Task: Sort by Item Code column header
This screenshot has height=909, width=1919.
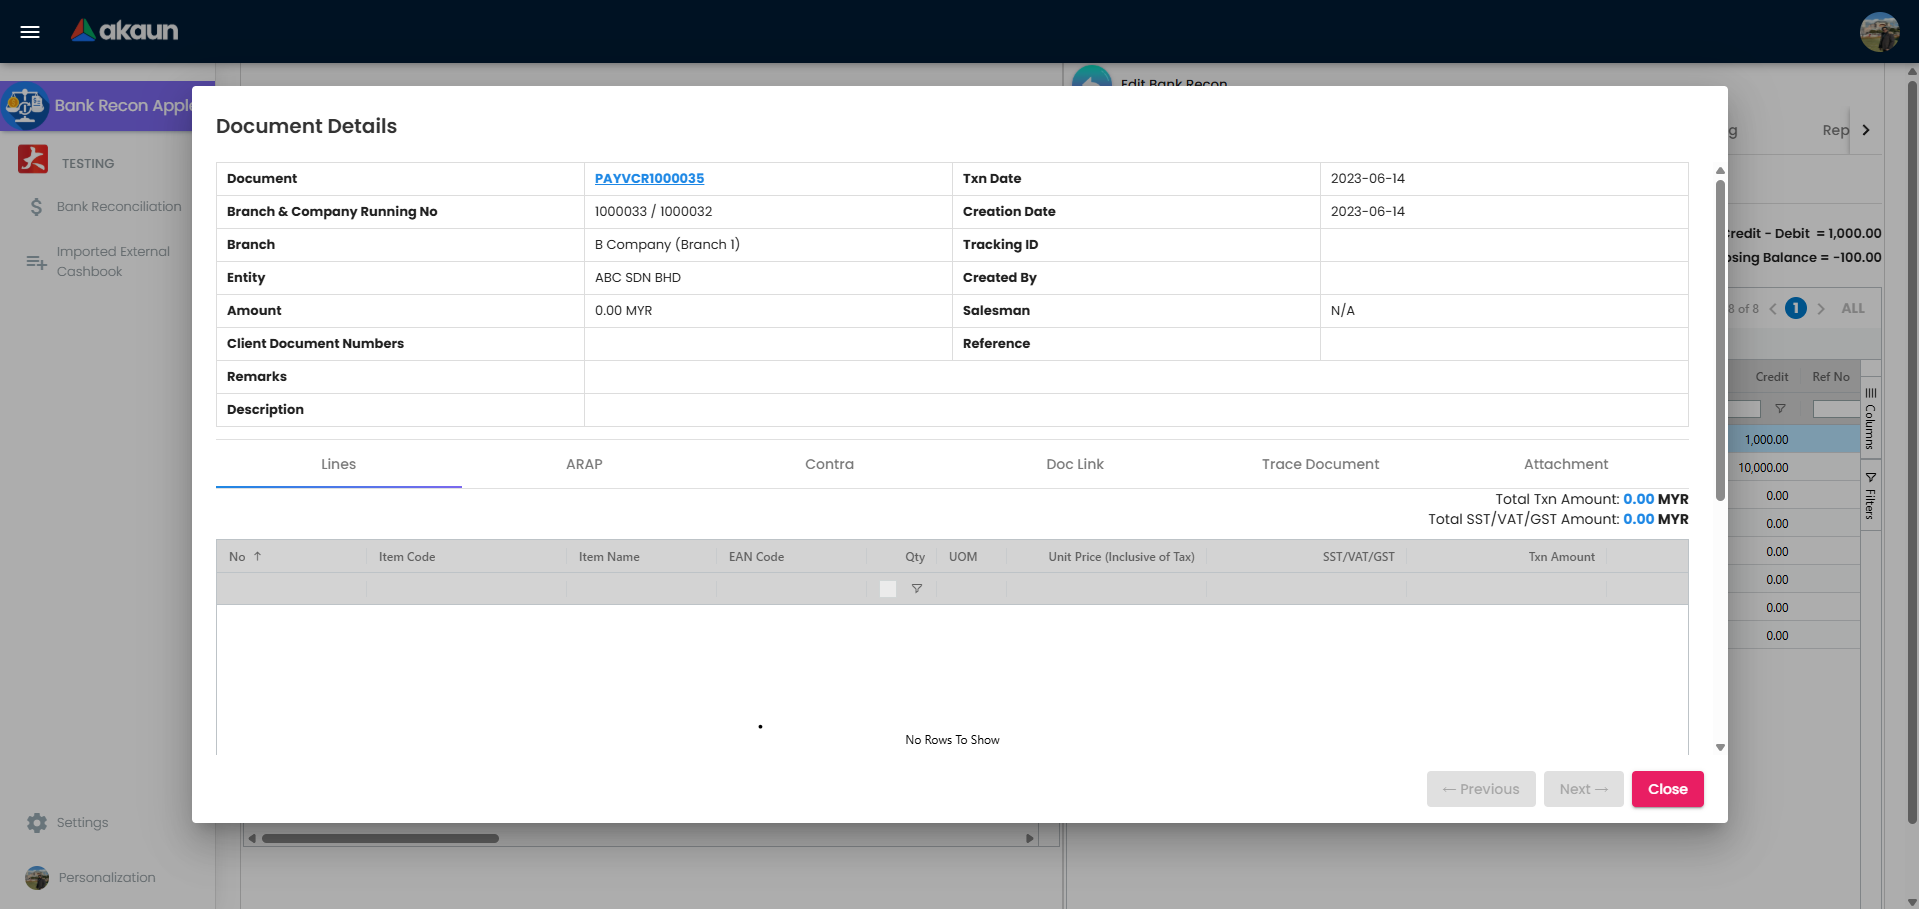Action: tap(407, 557)
